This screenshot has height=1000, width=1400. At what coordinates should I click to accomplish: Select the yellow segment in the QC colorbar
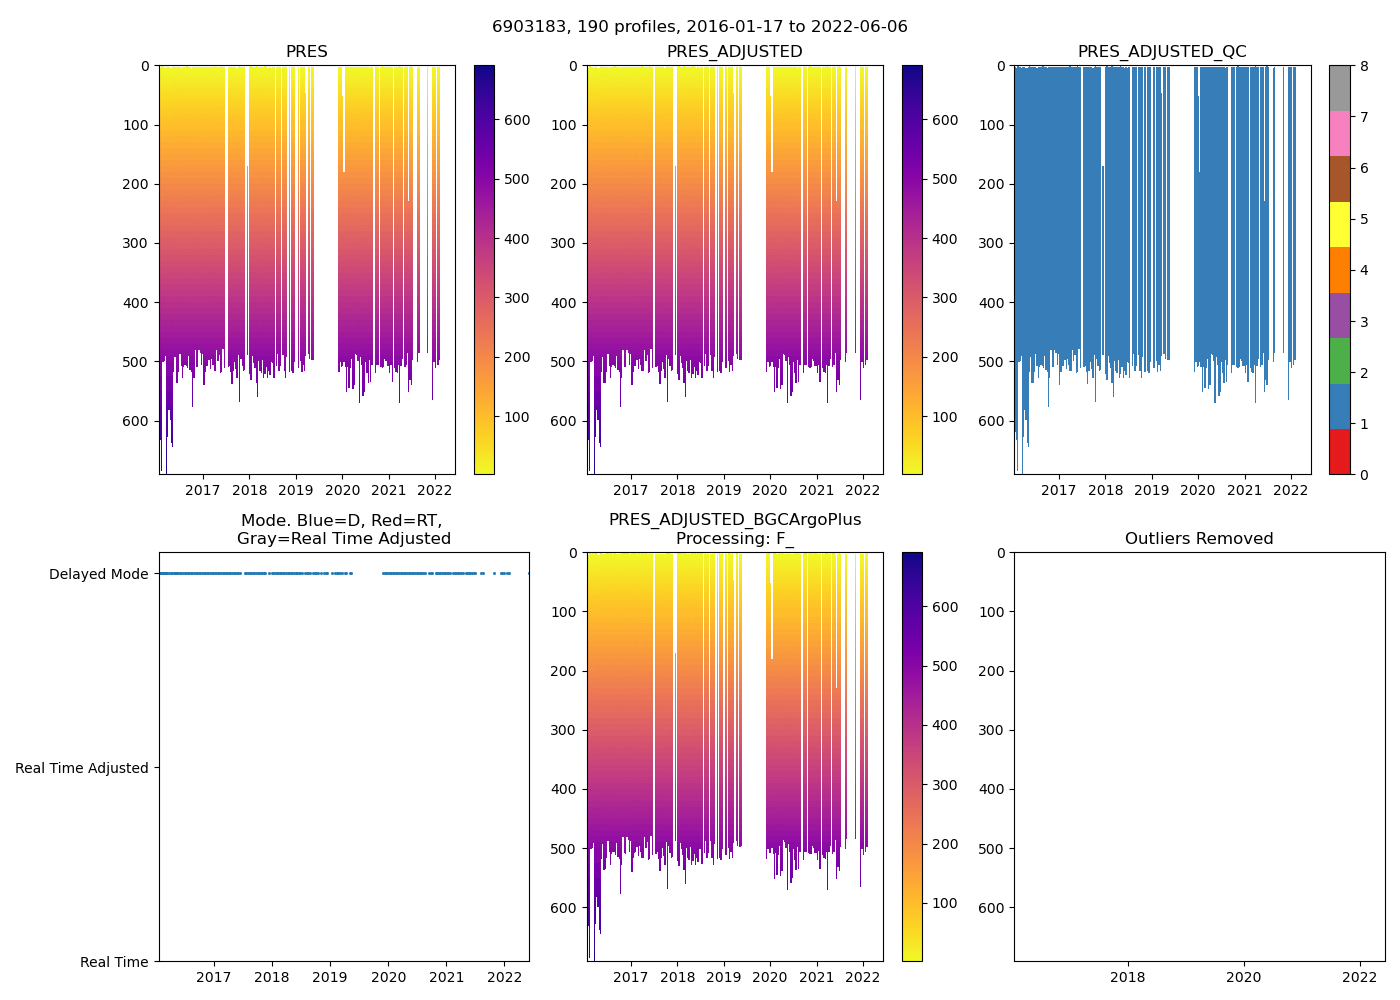pyautogui.click(x=1339, y=224)
